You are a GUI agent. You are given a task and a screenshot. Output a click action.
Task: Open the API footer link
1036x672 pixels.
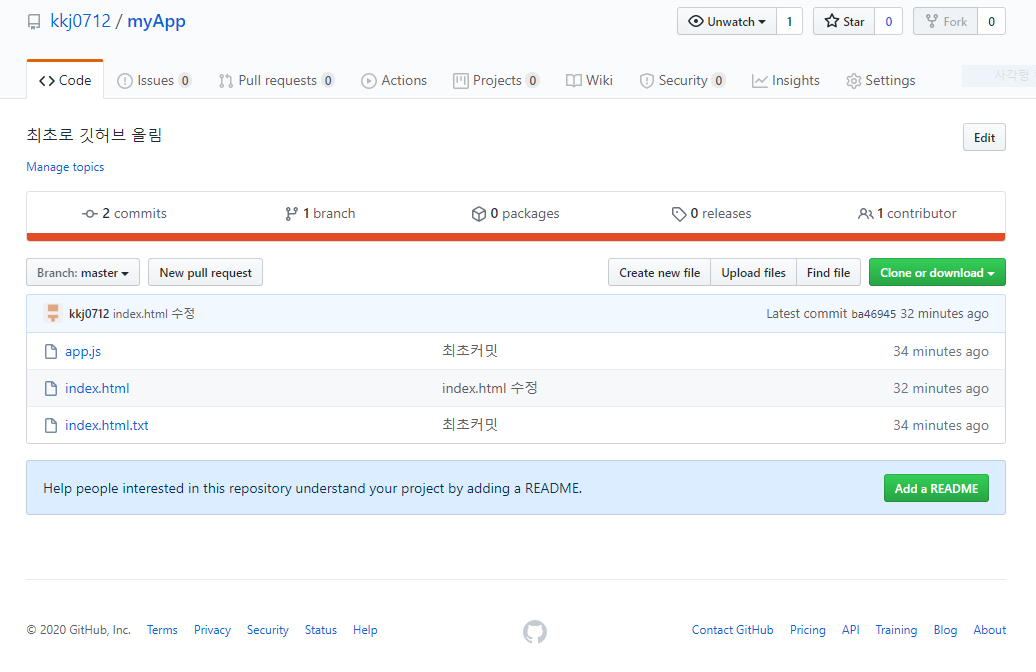(850, 630)
